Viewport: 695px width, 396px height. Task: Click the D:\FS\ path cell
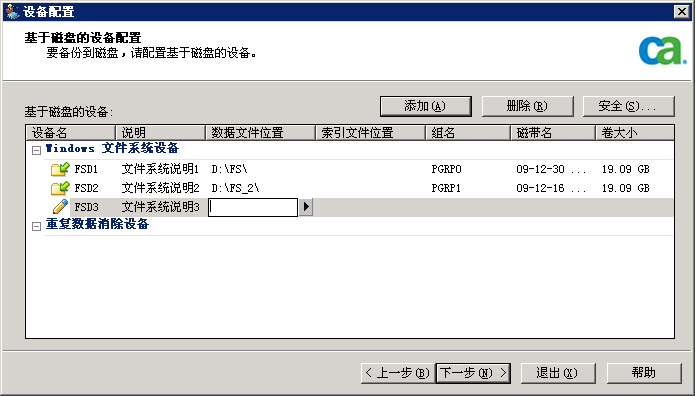point(229,169)
